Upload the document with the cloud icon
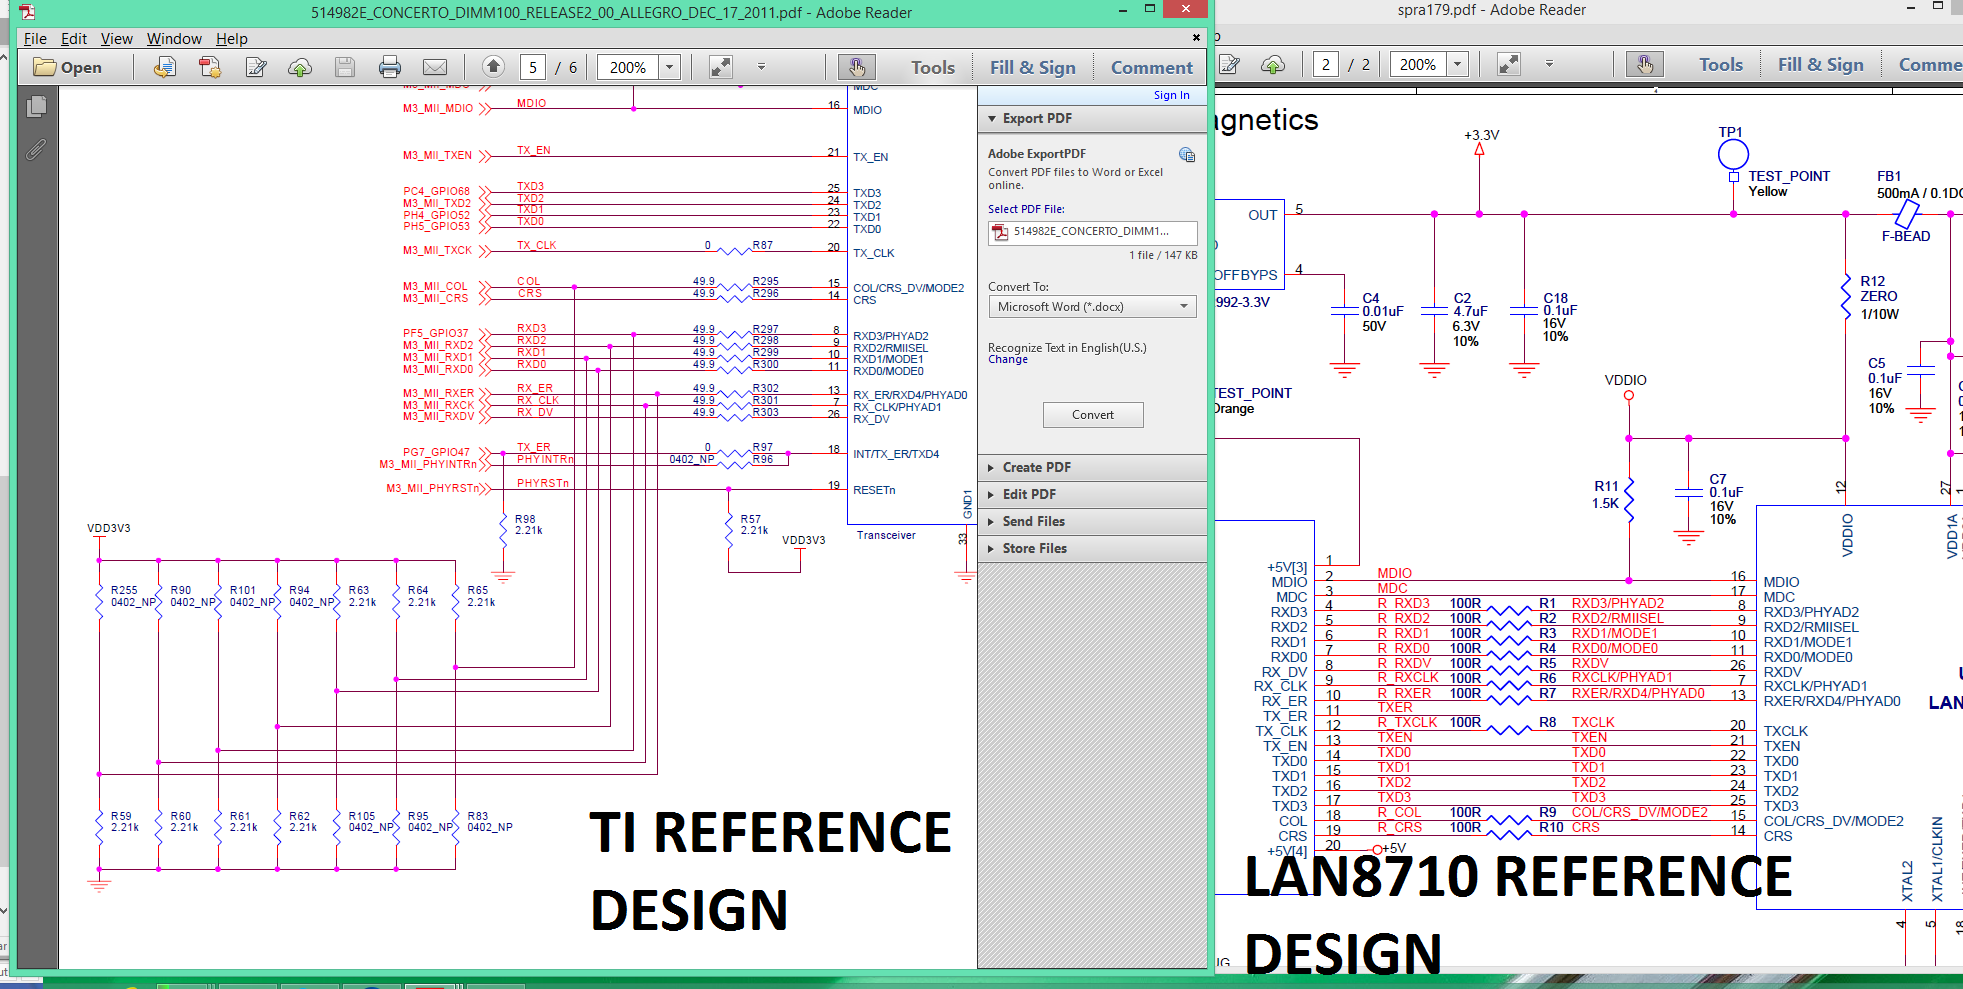The image size is (1963, 989). tap(299, 67)
